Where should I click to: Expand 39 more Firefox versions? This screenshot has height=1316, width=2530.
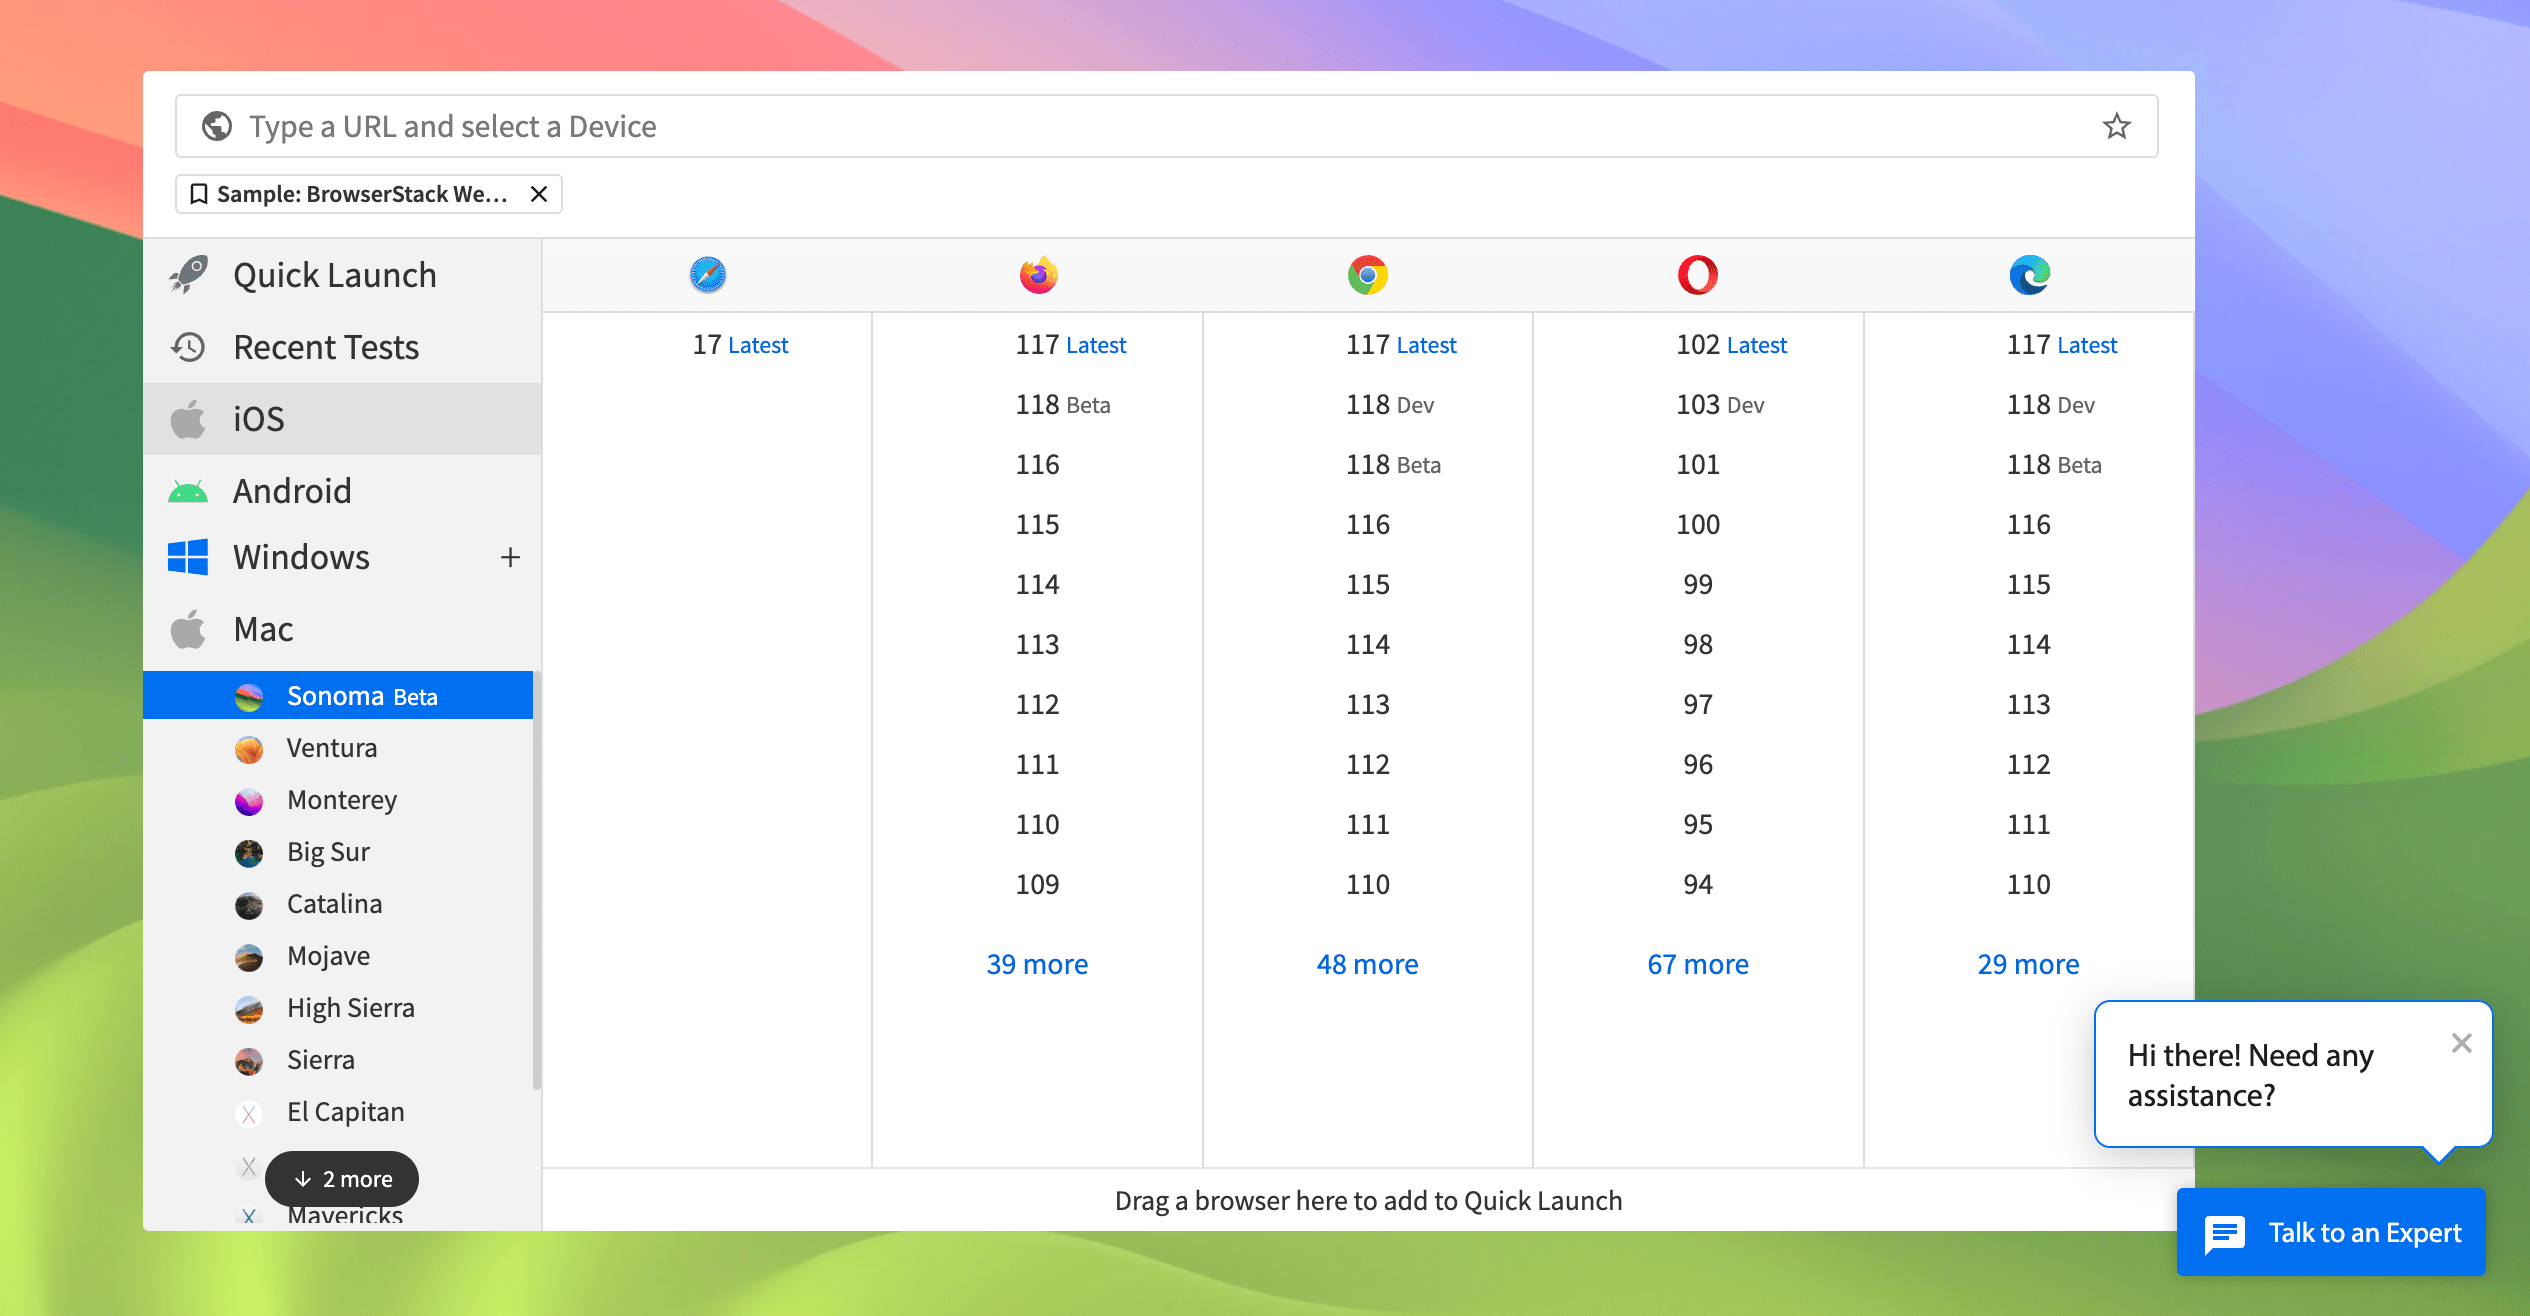pos(1037,963)
